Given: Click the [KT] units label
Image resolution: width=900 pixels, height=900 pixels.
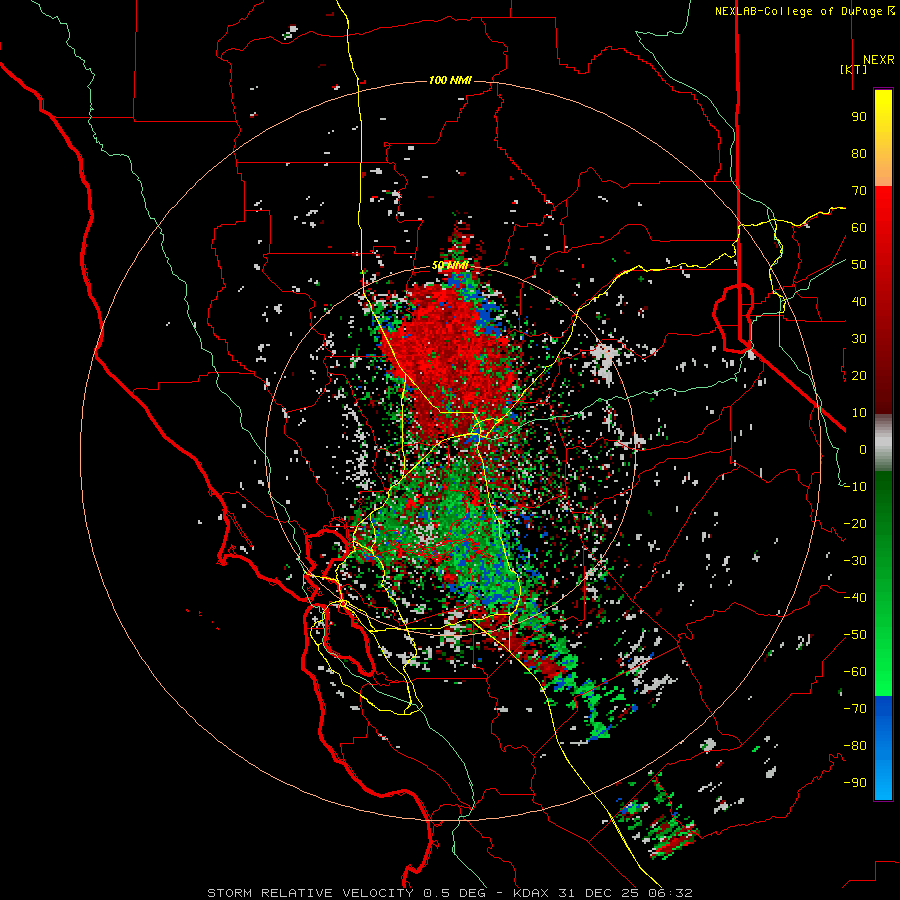Looking at the screenshot, I should 854,69.
